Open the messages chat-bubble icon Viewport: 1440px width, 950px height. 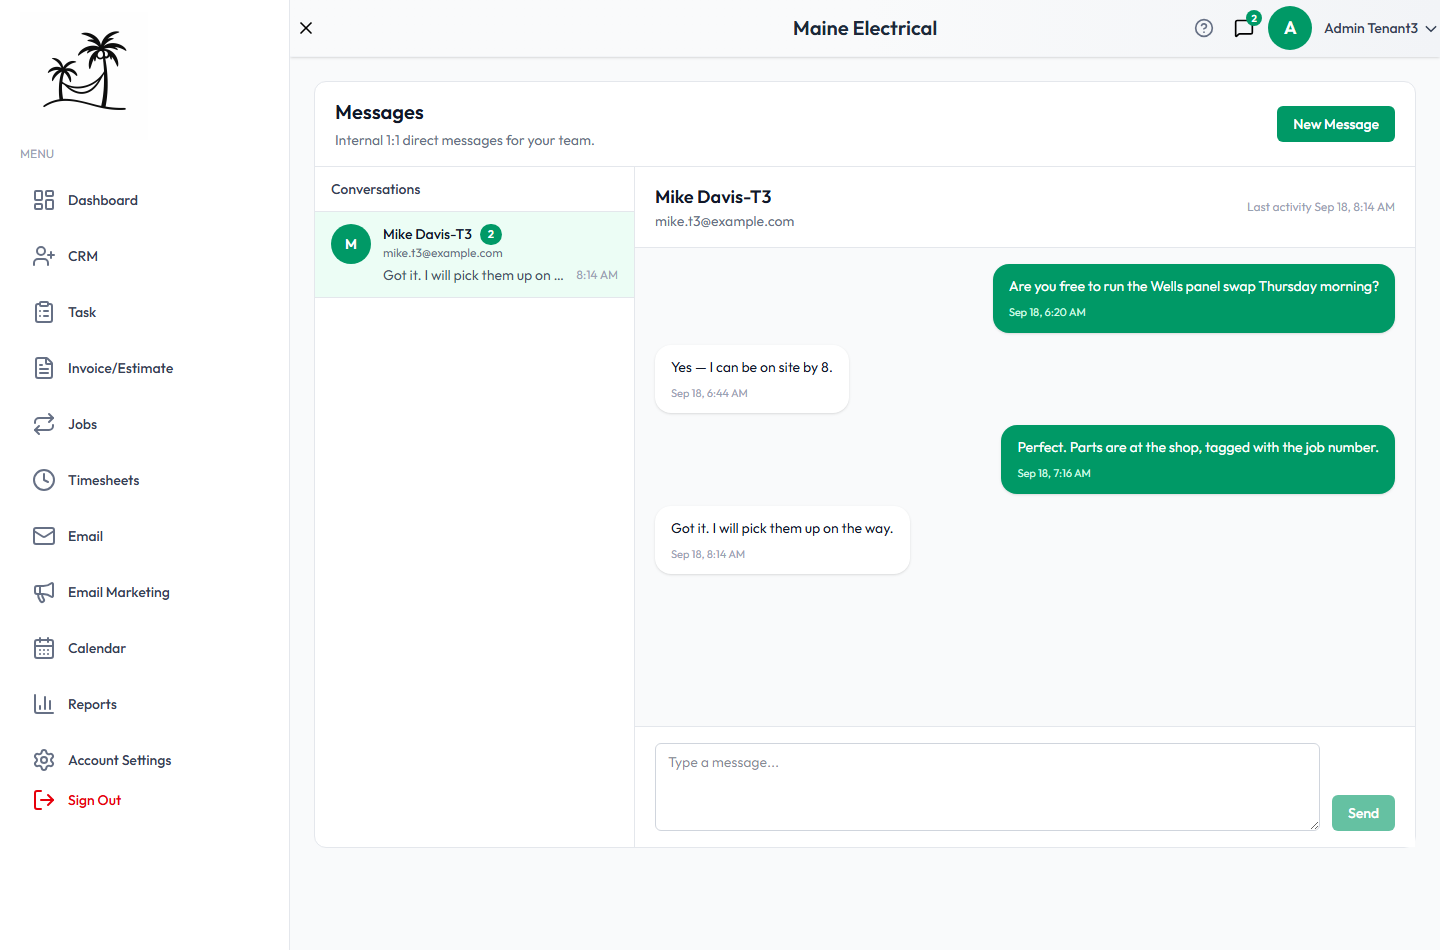point(1244,28)
